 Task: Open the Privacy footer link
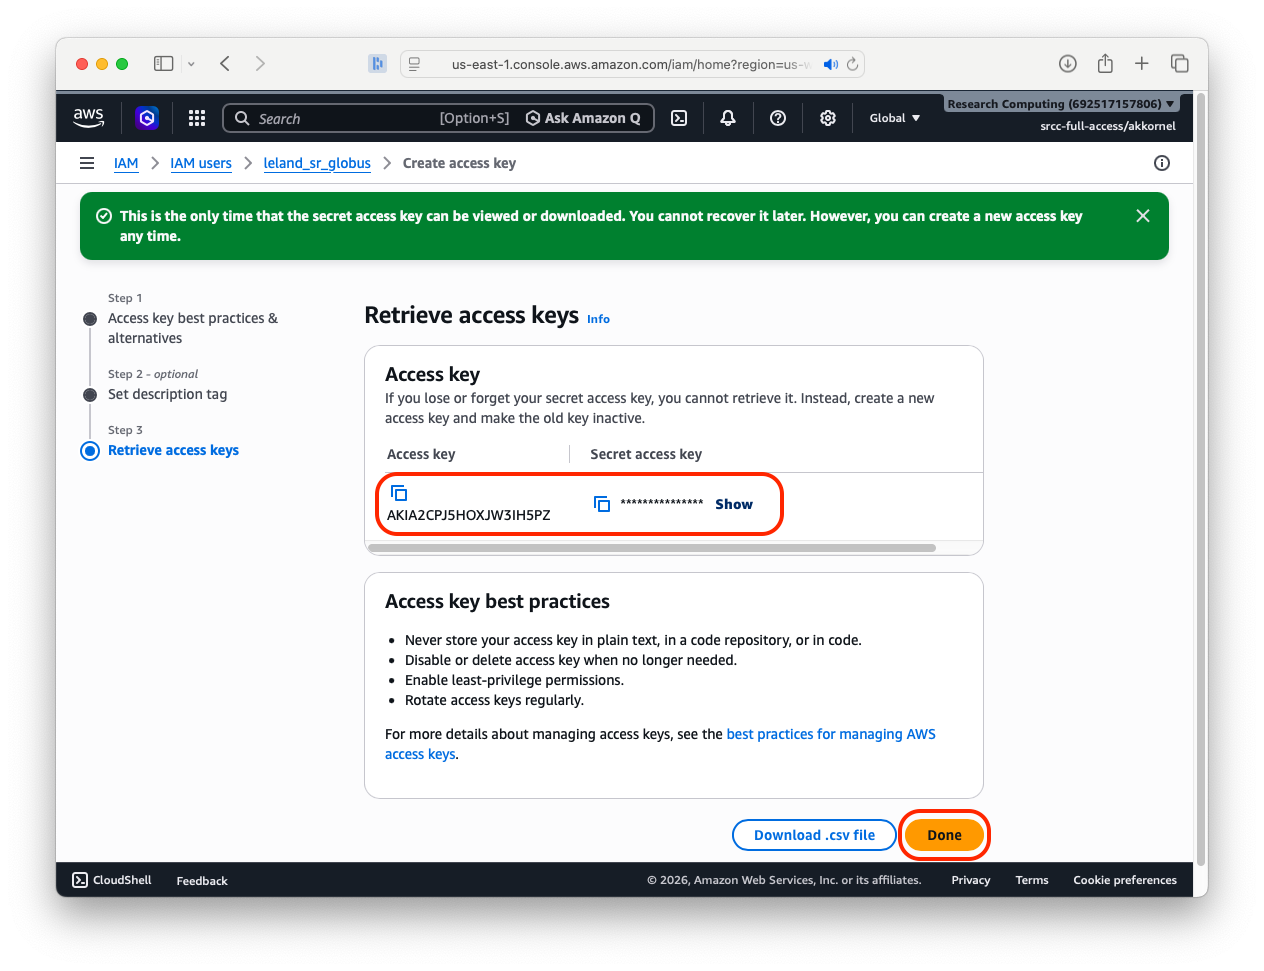tap(971, 880)
